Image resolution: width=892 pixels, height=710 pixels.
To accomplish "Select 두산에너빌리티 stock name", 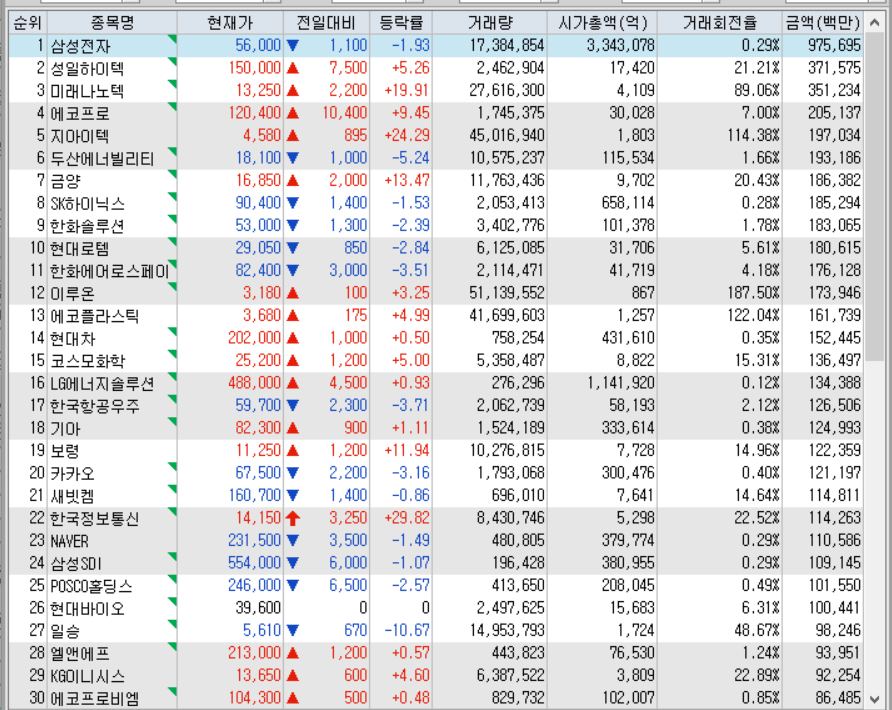I will (102, 158).
